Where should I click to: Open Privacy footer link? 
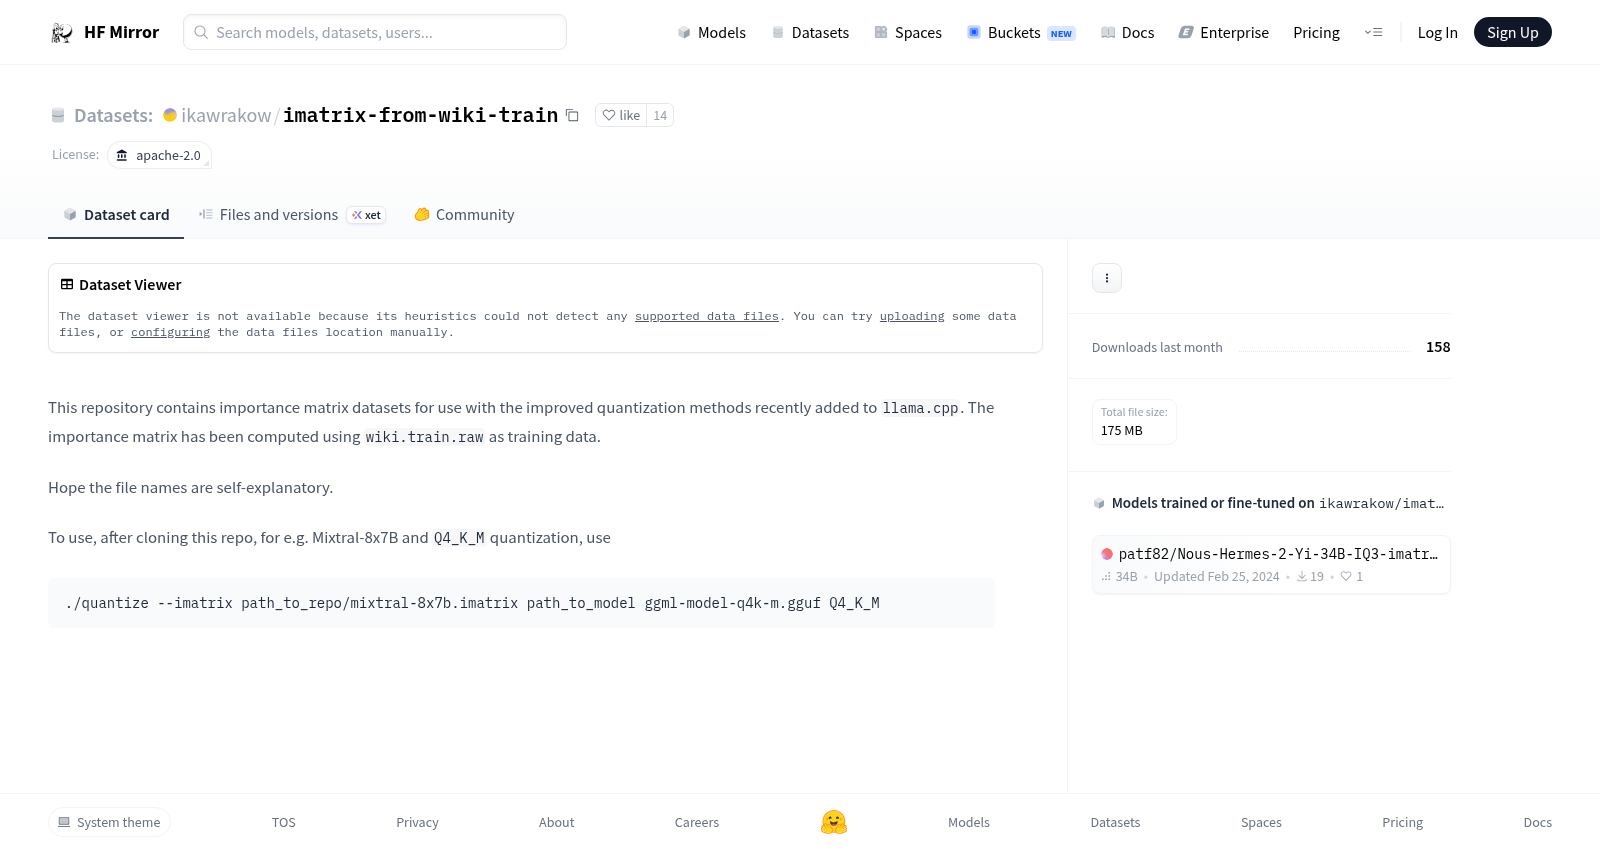(417, 823)
